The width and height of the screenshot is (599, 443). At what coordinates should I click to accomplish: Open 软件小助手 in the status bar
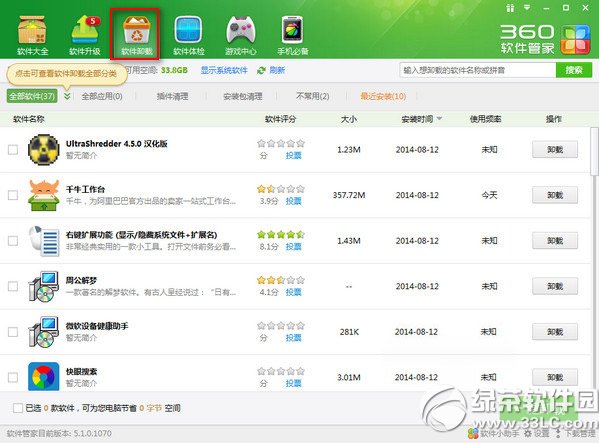point(494,433)
